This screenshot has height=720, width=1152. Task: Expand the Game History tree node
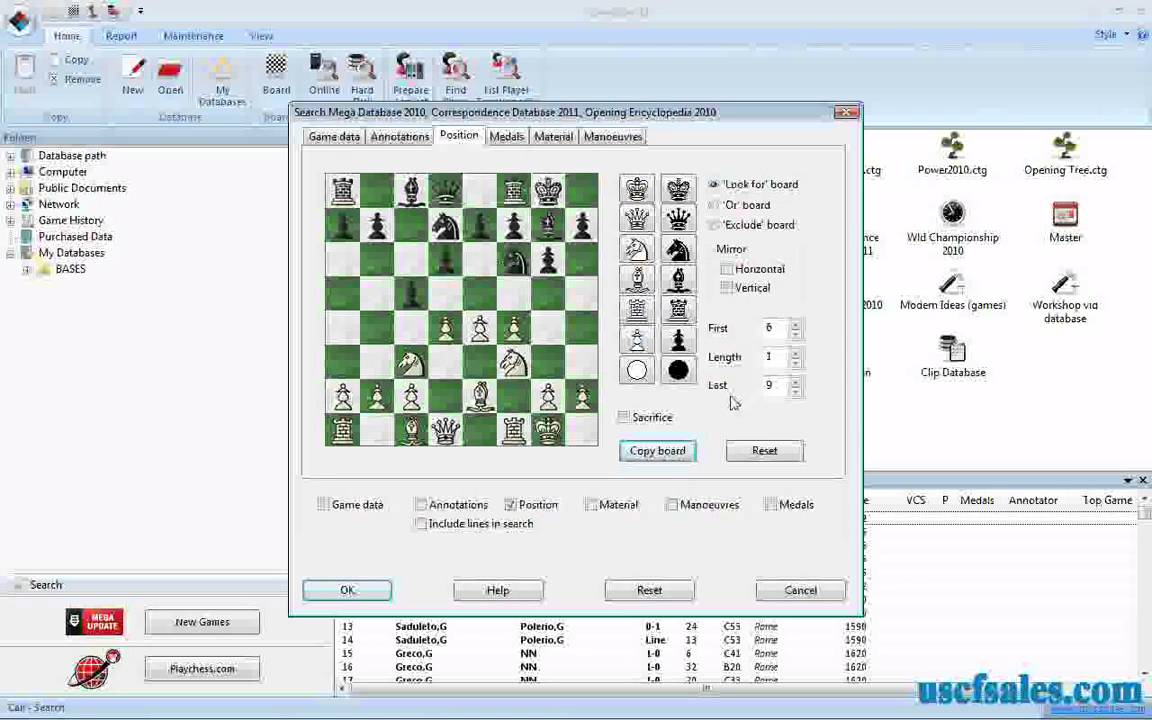click(10, 220)
